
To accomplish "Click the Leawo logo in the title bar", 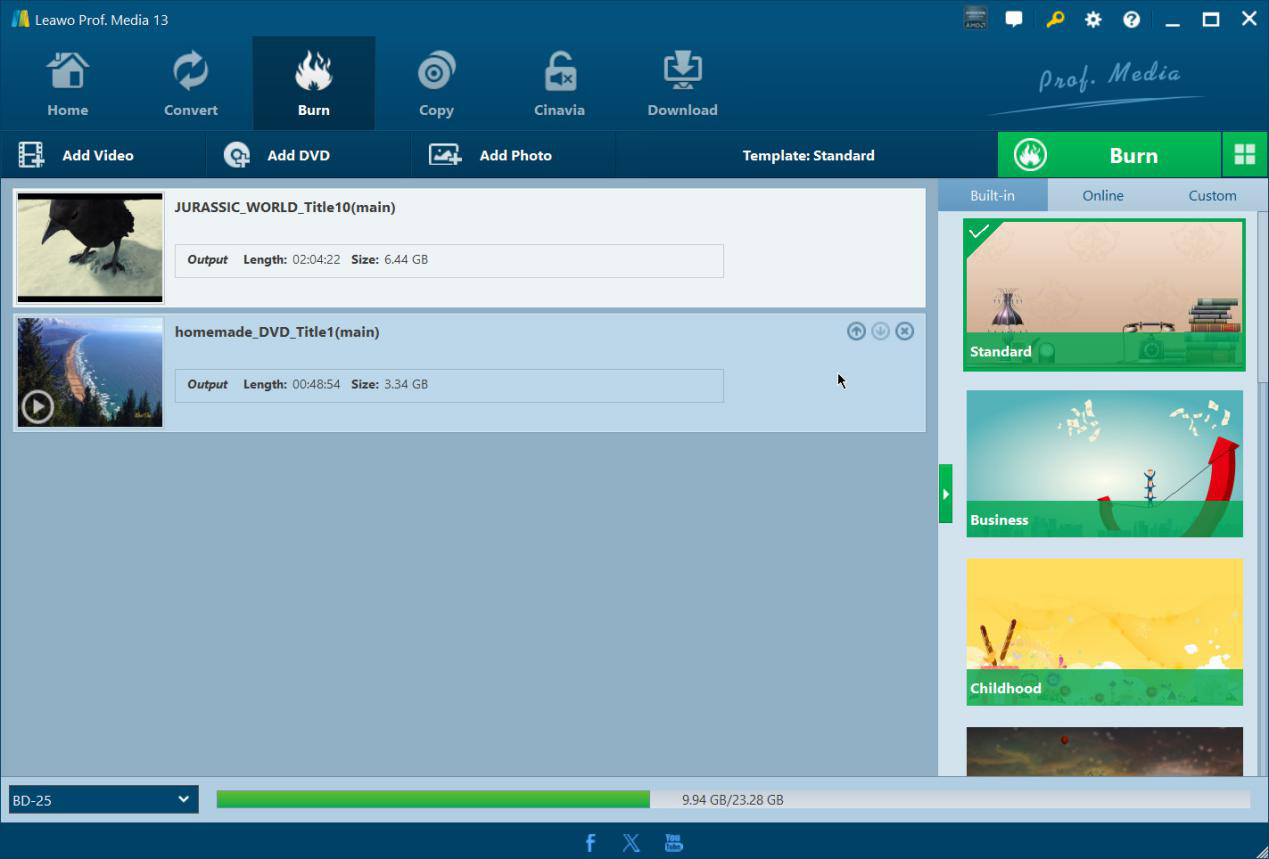I will click(x=19, y=19).
